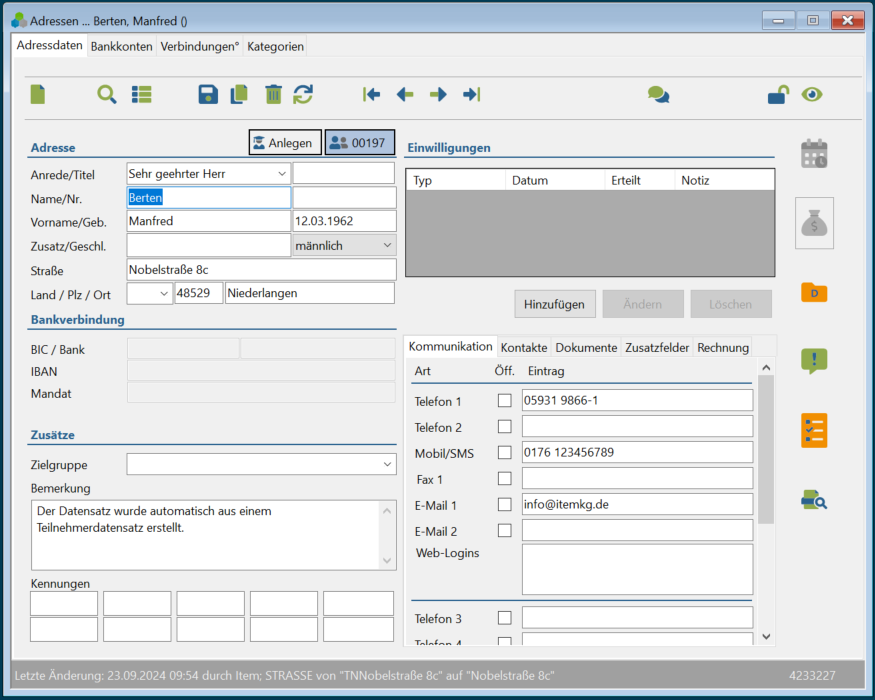
Task: Click the Mobil/SMS field 0176 123456789
Action: pyautogui.click(x=637, y=452)
